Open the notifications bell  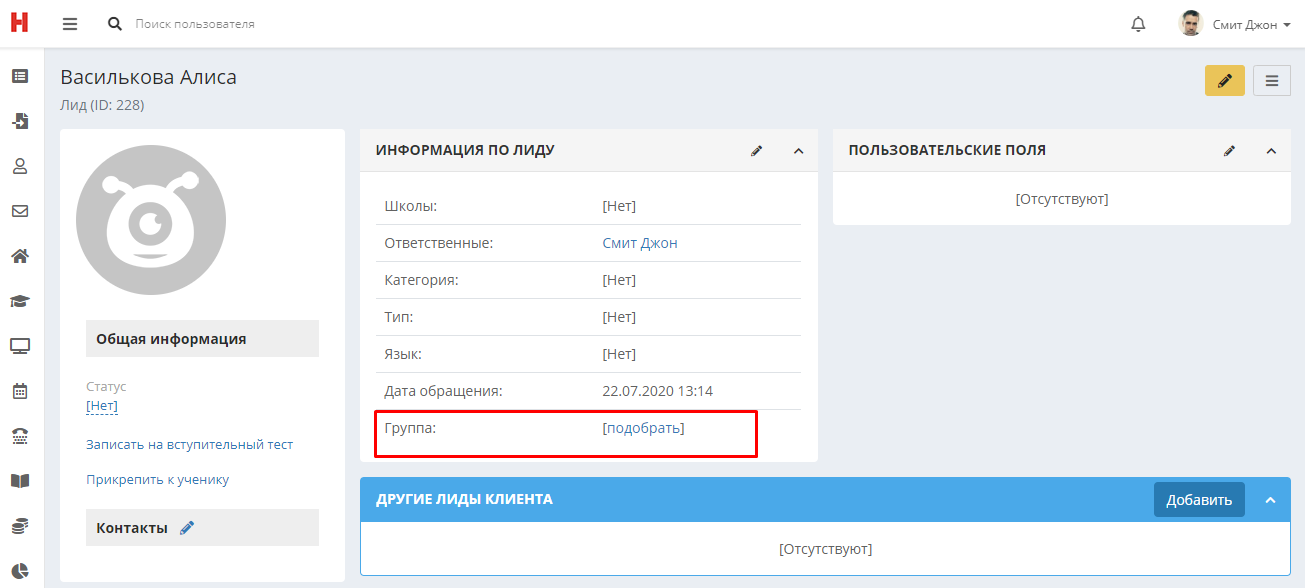(1138, 23)
